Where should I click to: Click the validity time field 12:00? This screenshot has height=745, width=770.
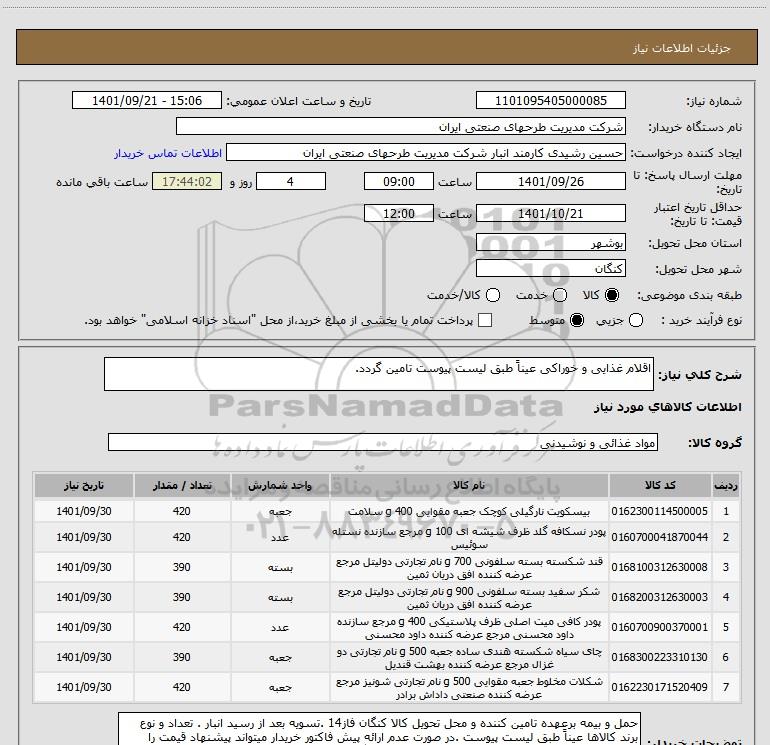pyautogui.click(x=399, y=214)
